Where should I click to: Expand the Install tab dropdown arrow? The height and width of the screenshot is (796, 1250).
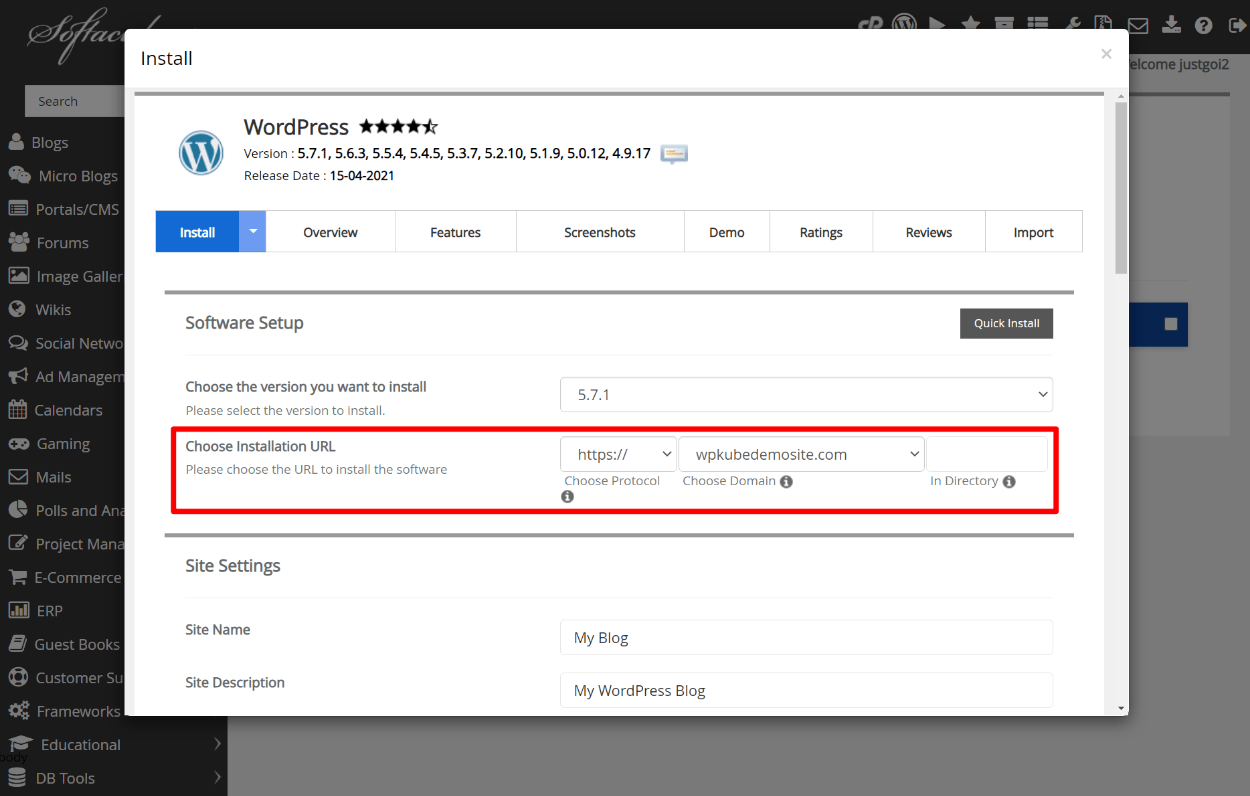[x=253, y=231]
